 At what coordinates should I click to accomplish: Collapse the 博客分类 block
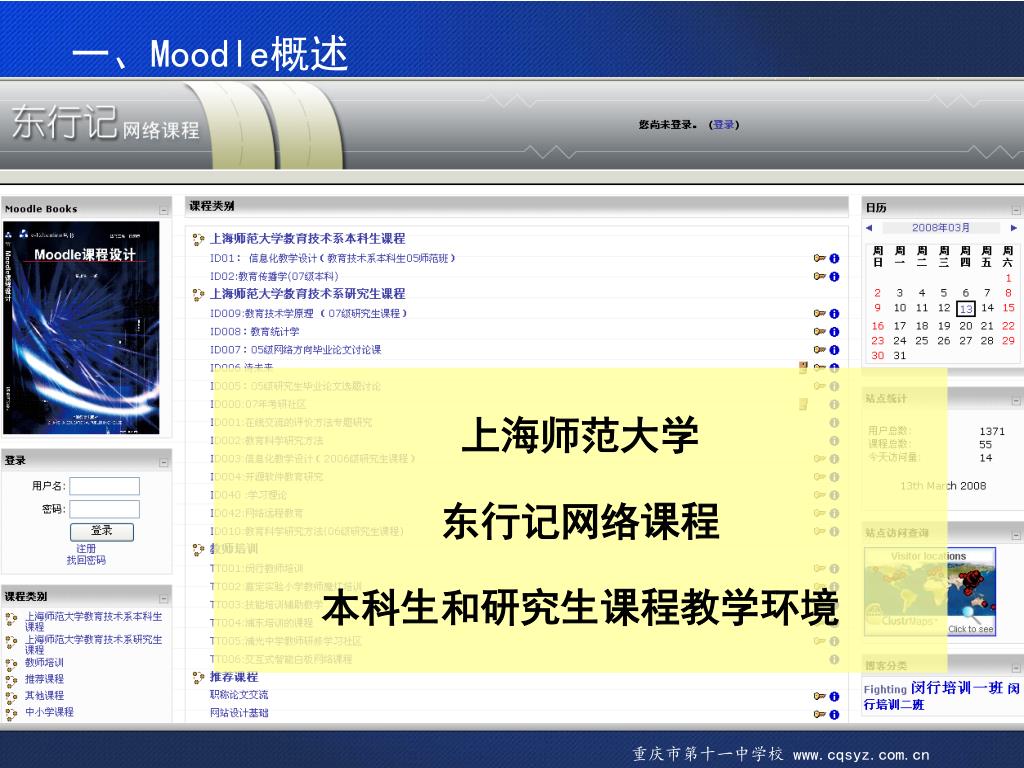[1016, 668]
